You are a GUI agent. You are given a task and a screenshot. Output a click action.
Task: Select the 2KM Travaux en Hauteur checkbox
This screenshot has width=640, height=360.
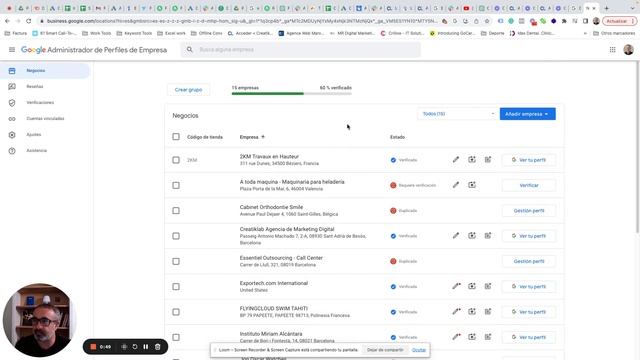pos(176,160)
